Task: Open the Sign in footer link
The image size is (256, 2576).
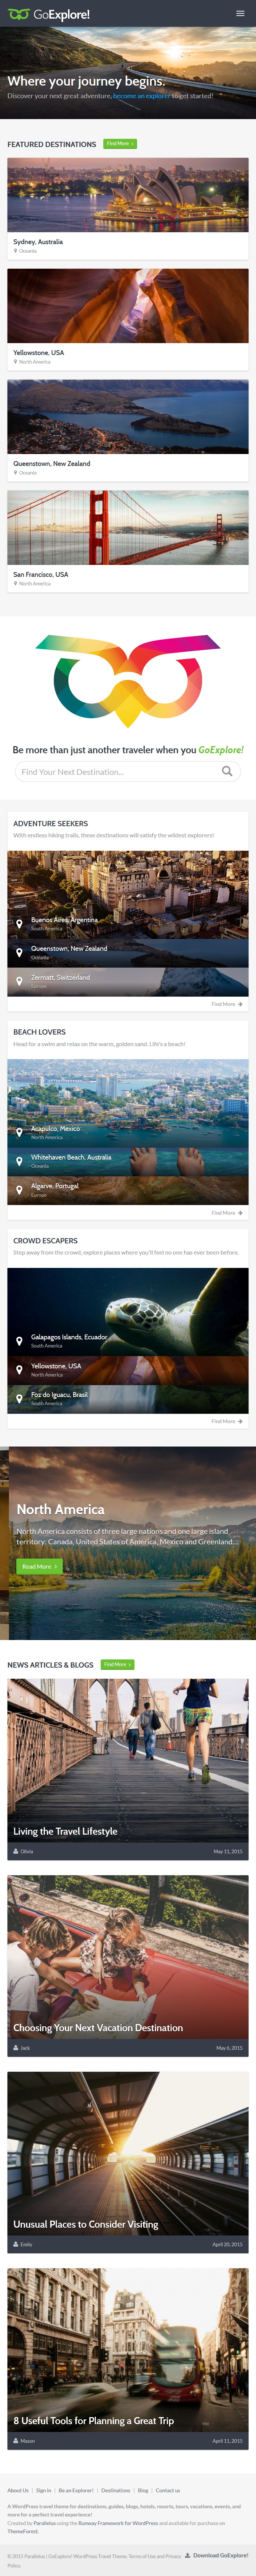Action: coord(43,2490)
